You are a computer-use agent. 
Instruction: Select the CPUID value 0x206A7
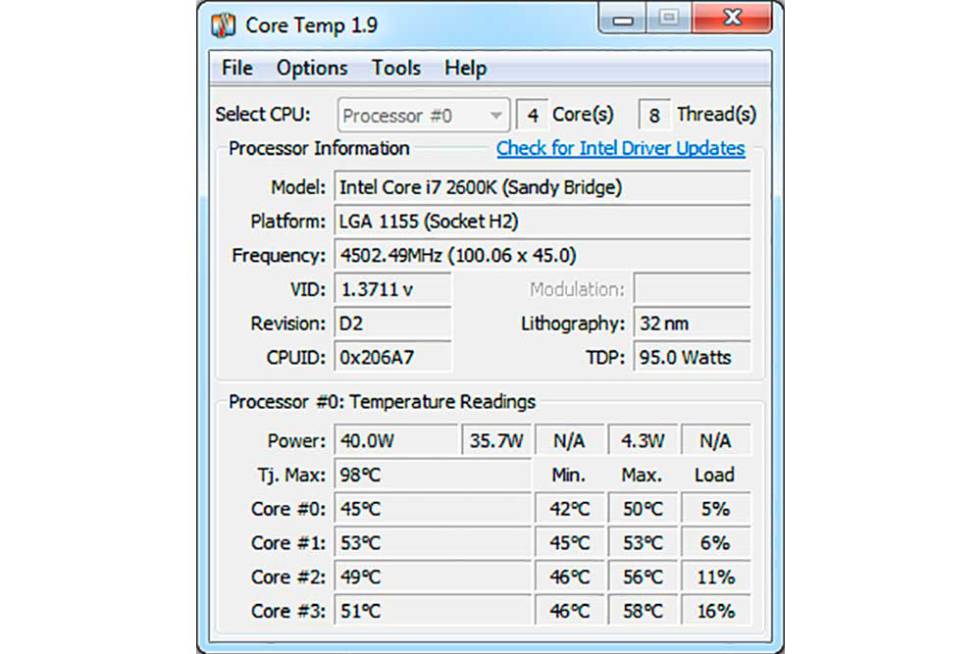pos(392,357)
